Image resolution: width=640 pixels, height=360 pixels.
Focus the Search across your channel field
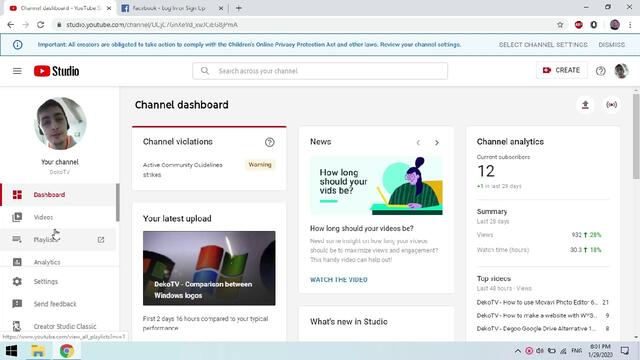point(320,71)
